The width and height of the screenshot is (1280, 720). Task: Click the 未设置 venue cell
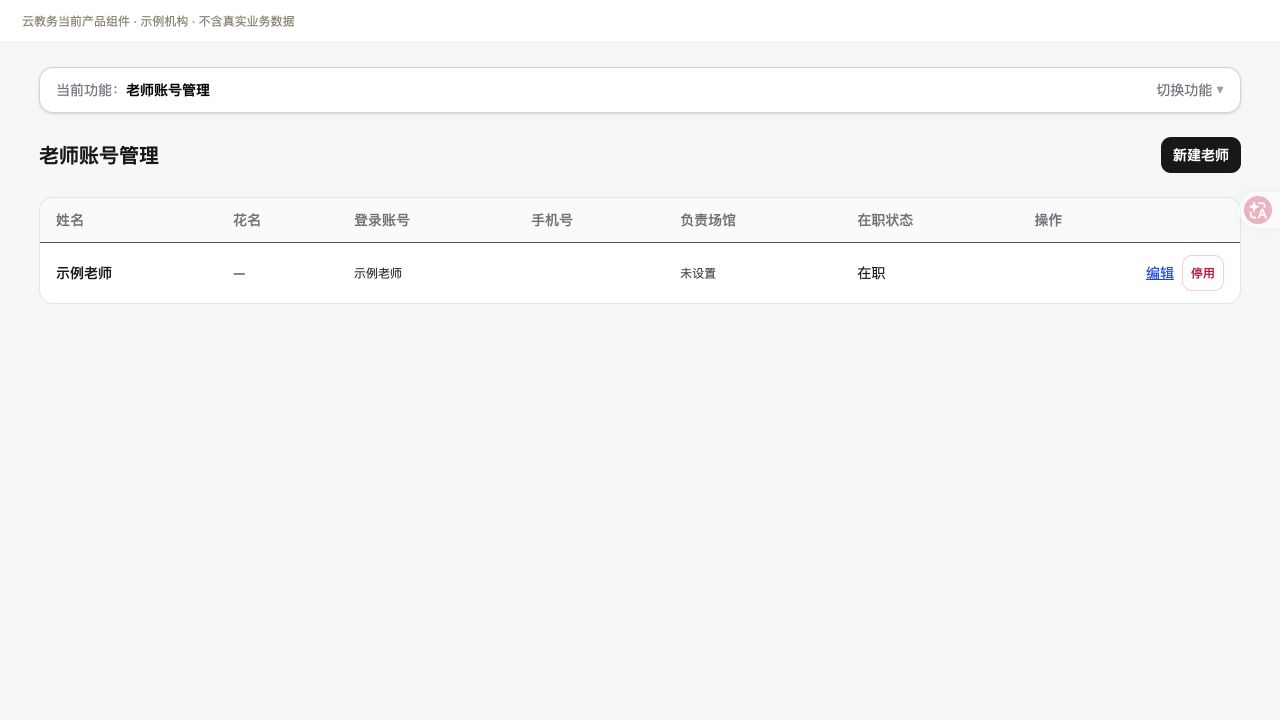coord(698,273)
